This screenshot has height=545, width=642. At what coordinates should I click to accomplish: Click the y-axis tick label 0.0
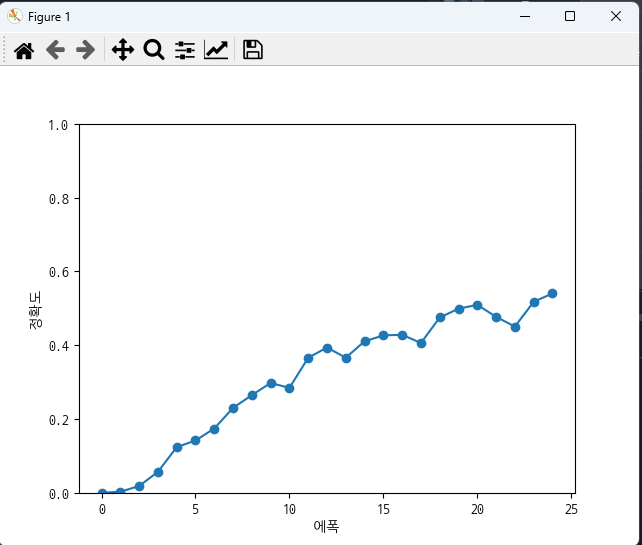(x=59, y=494)
